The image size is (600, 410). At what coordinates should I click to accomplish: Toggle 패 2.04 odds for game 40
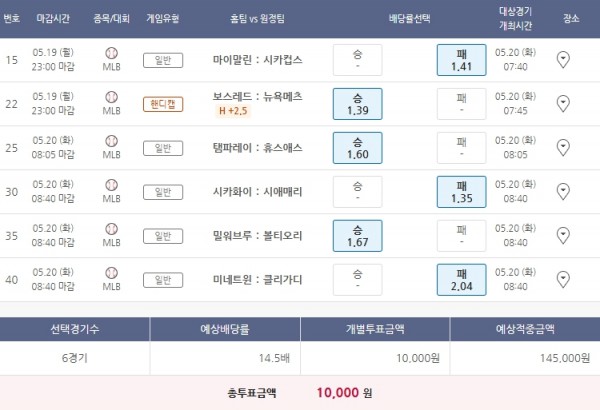pyautogui.click(x=461, y=279)
